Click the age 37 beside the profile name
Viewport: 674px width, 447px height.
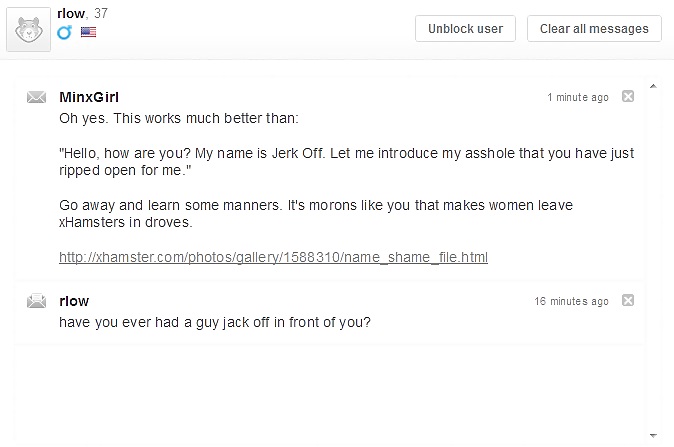click(101, 13)
